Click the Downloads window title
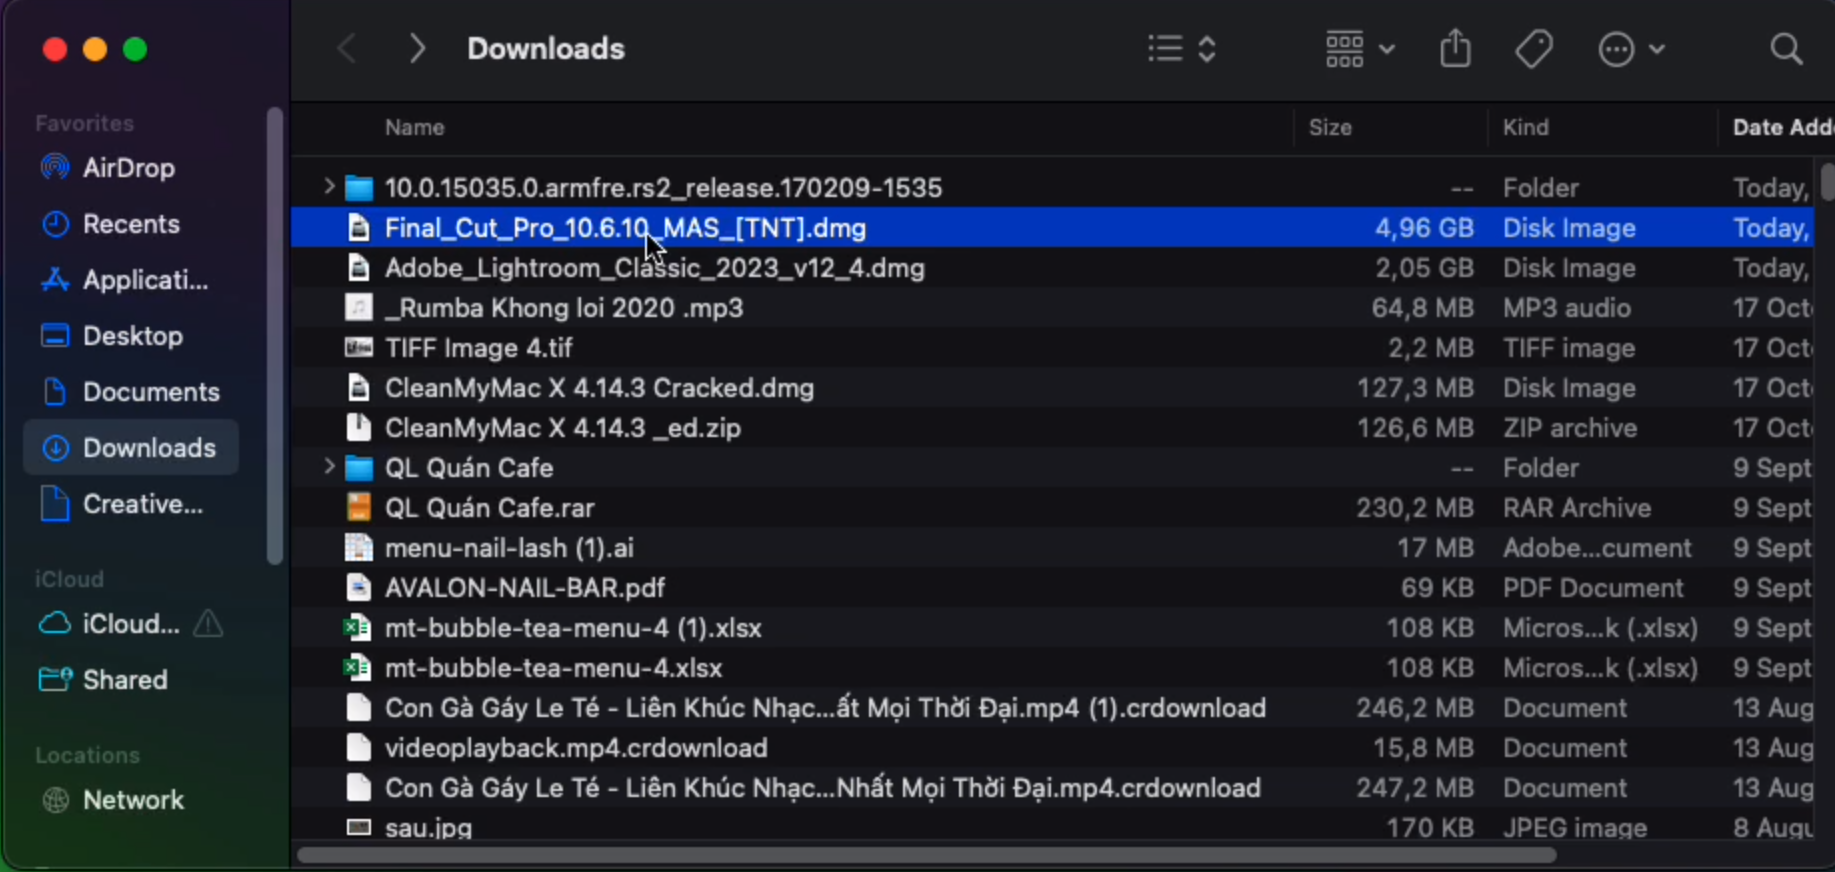The width and height of the screenshot is (1835, 872). click(546, 49)
